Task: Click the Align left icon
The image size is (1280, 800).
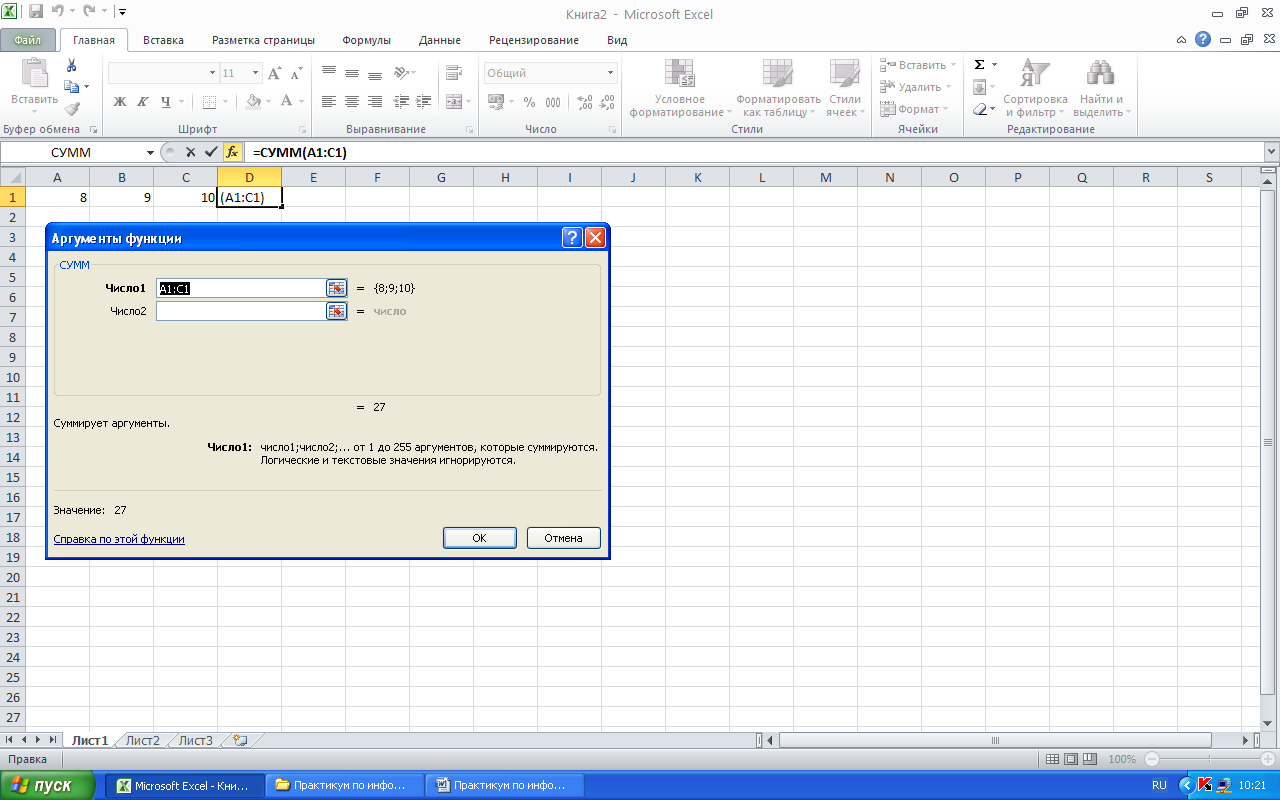Action: point(329,101)
